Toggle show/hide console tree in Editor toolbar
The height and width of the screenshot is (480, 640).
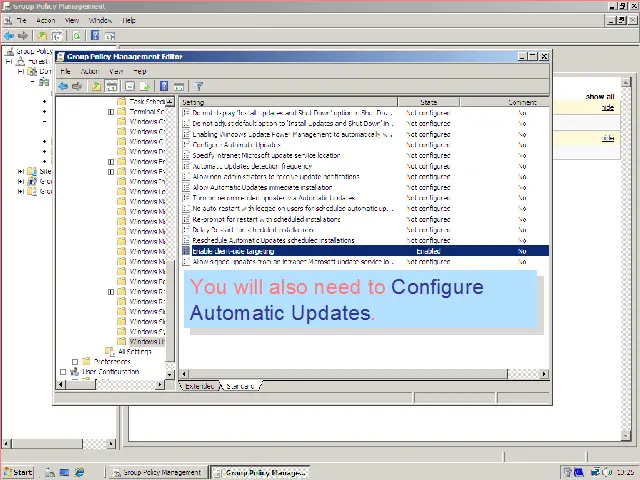coord(111,86)
